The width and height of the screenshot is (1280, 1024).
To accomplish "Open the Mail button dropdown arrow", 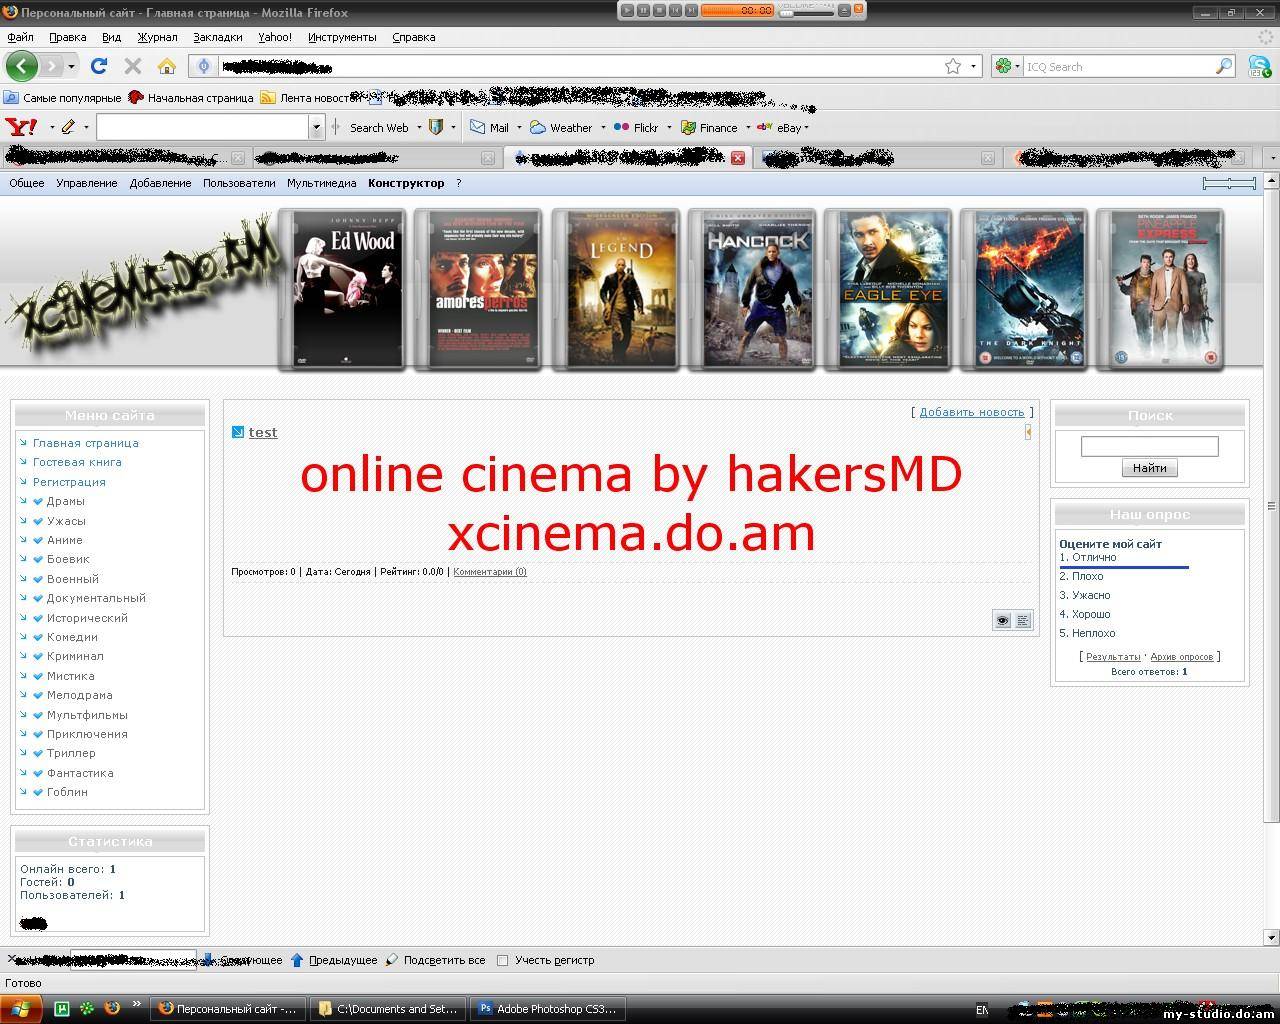I will coord(519,127).
